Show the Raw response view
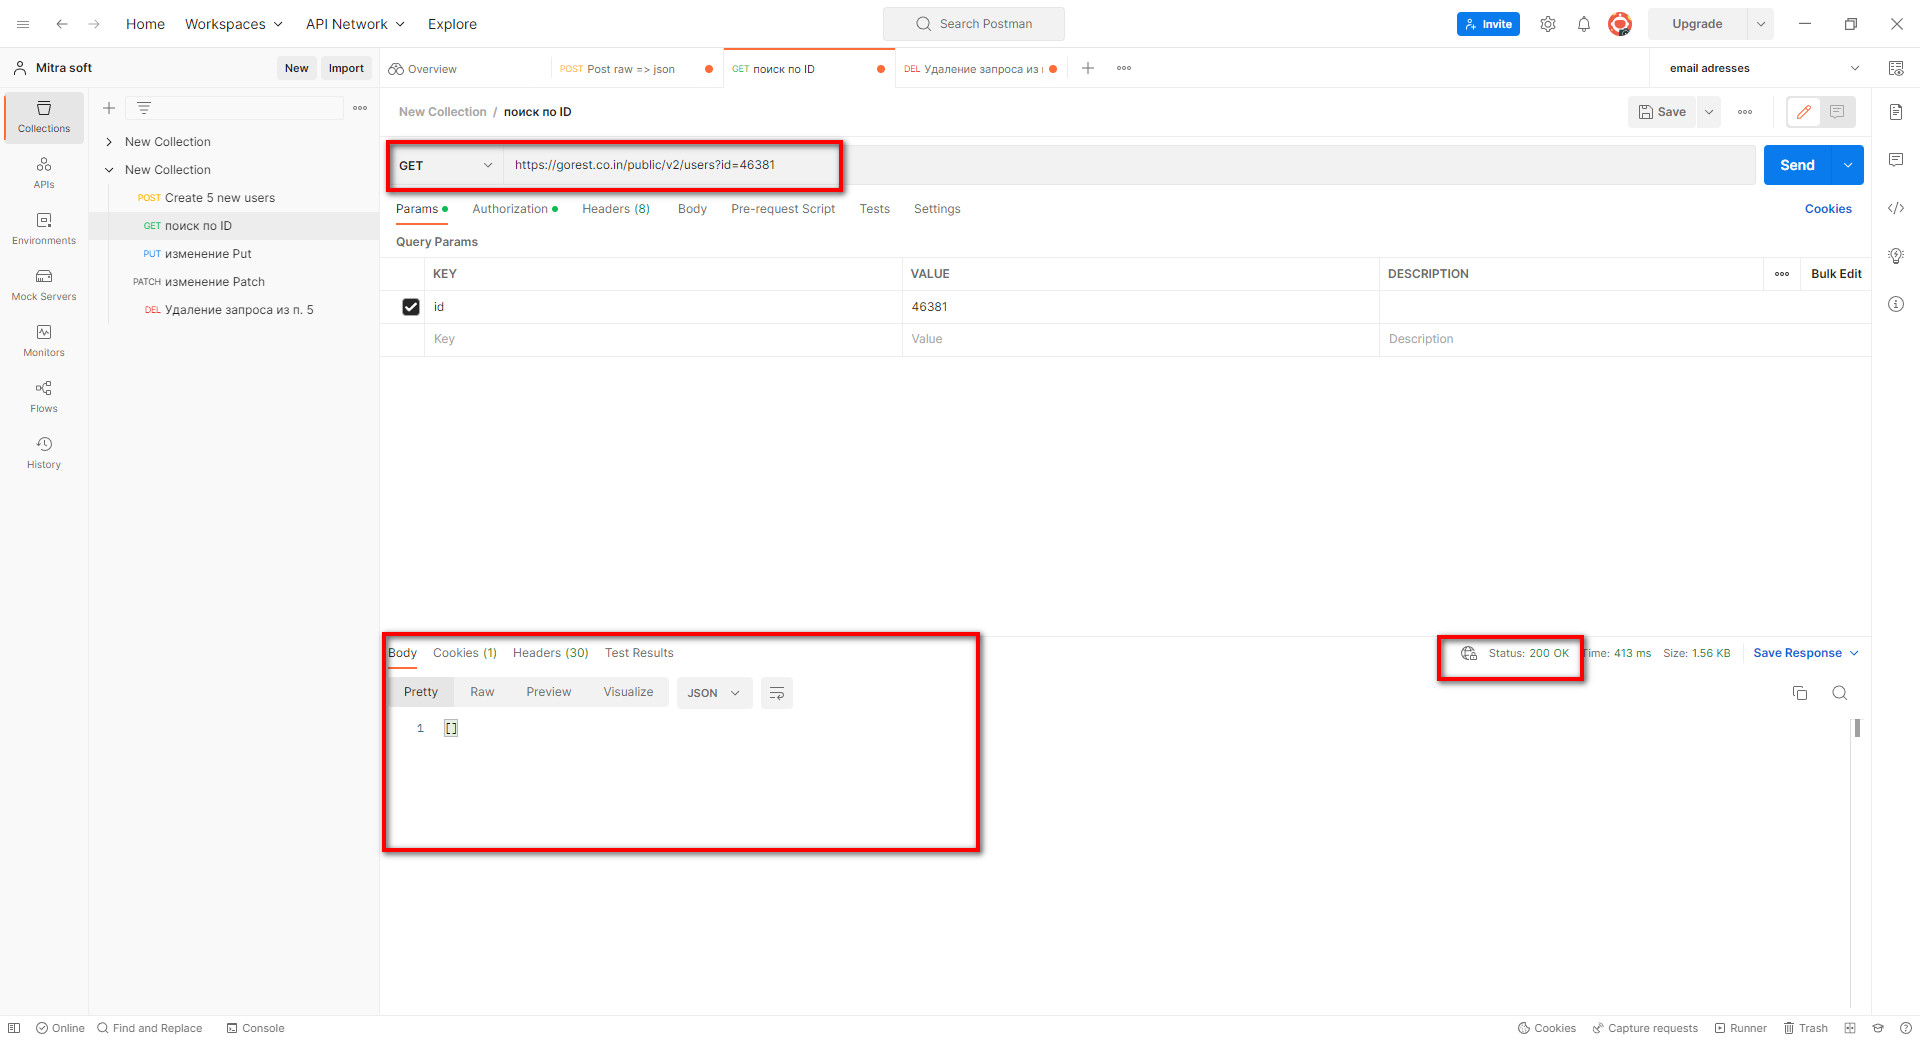Viewport: 1920px width, 1040px height. 482,692
